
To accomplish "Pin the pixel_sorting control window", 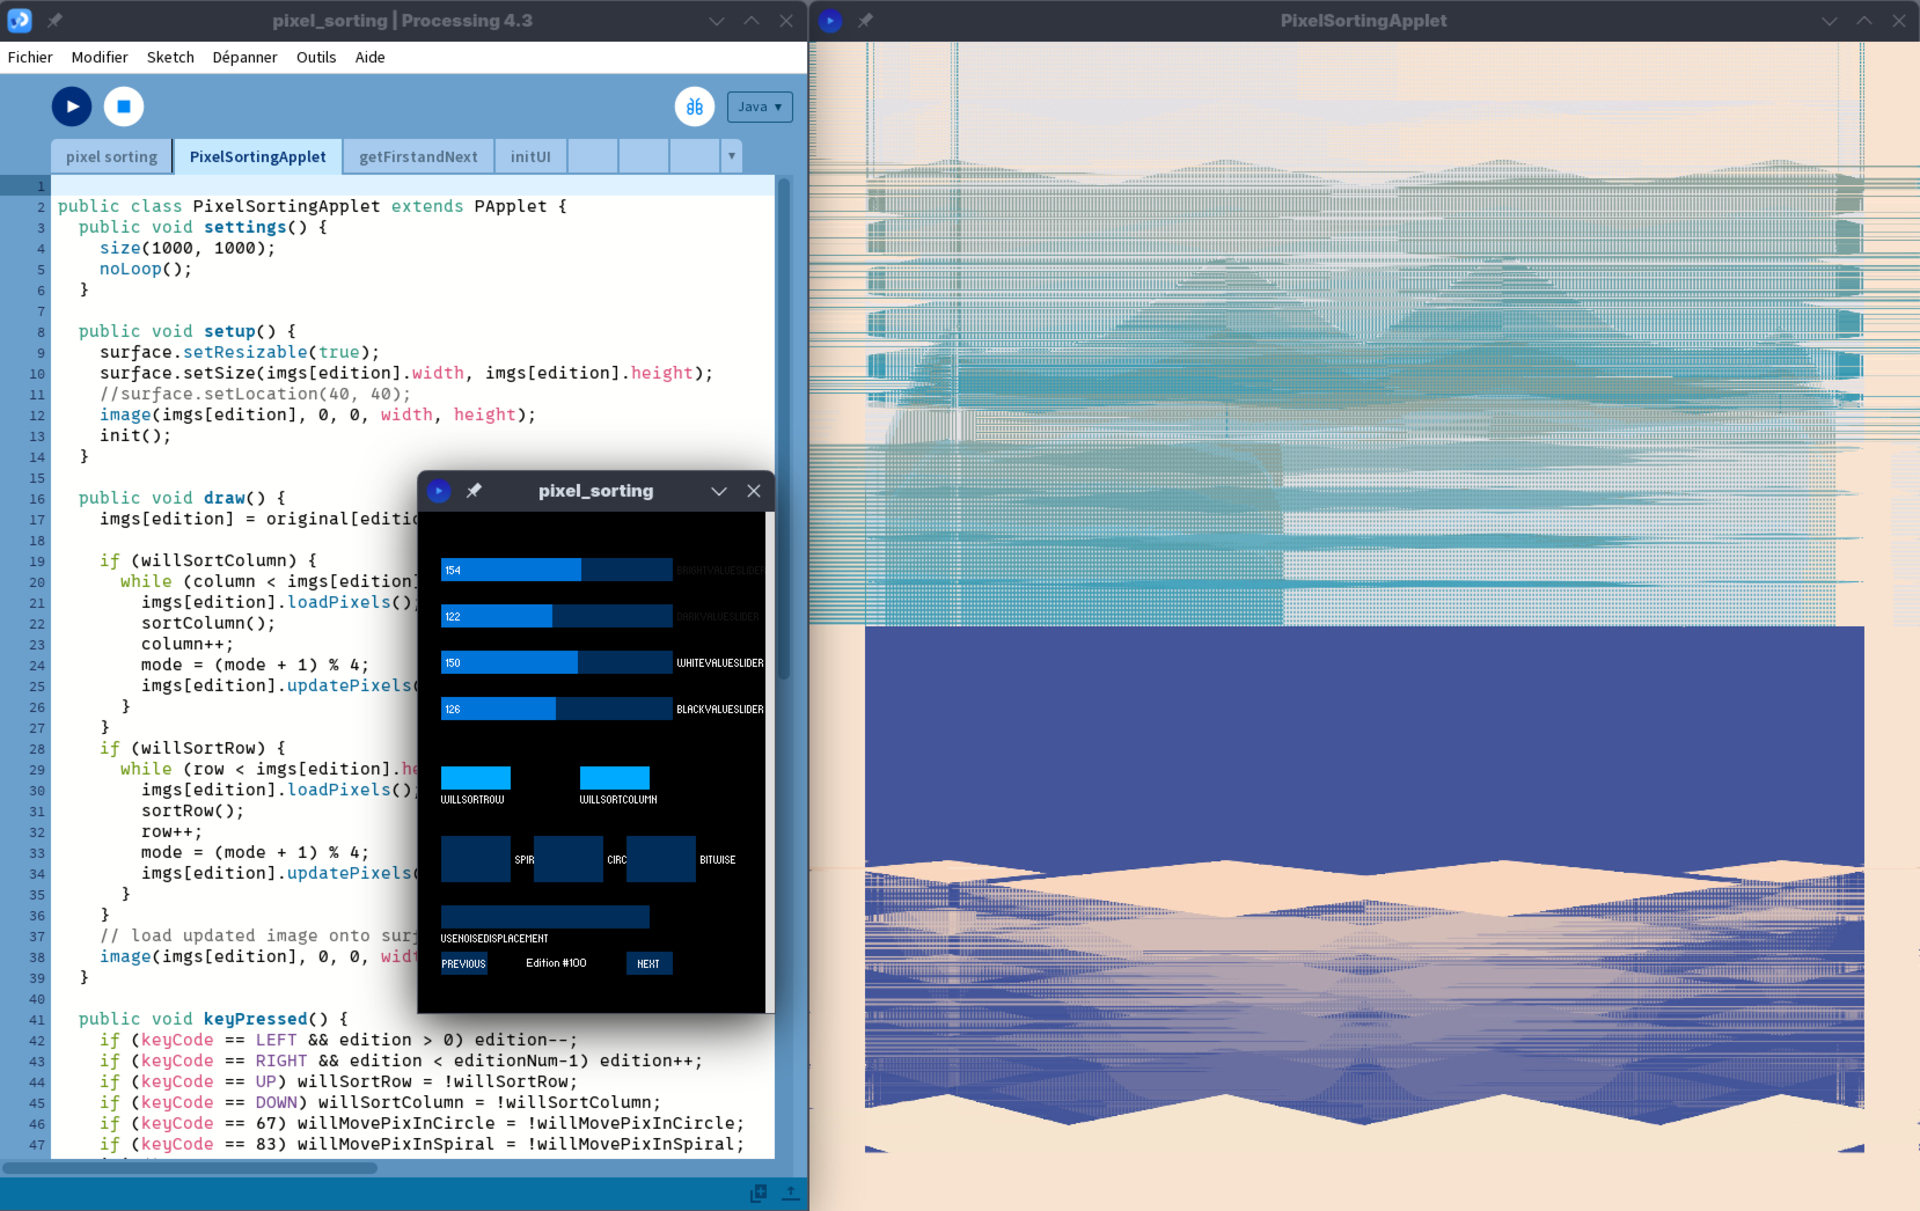I will coord(474,491).
